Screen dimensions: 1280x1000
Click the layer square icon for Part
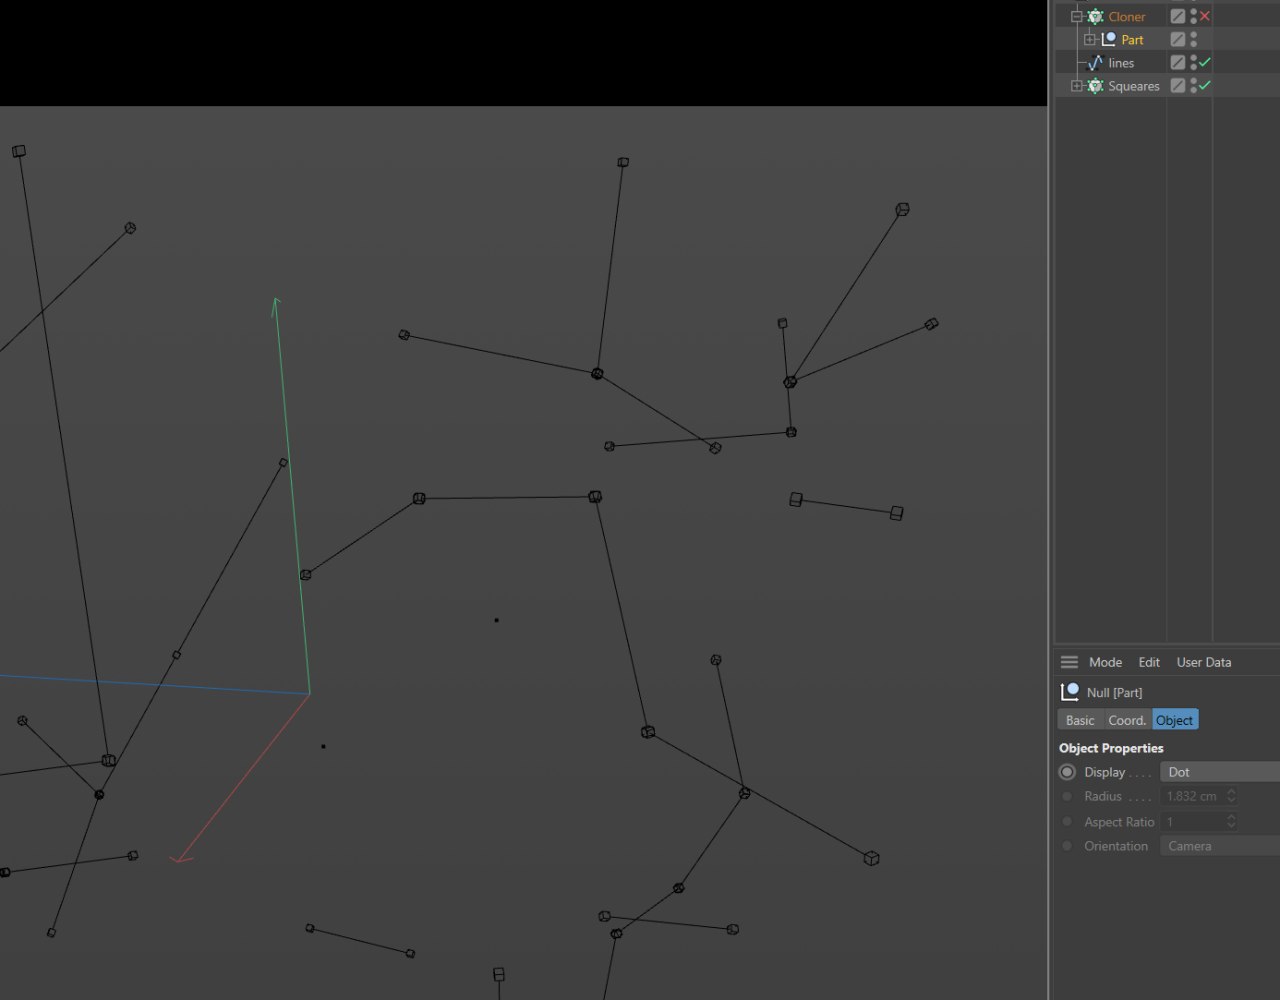click(x=1178, y=39)
